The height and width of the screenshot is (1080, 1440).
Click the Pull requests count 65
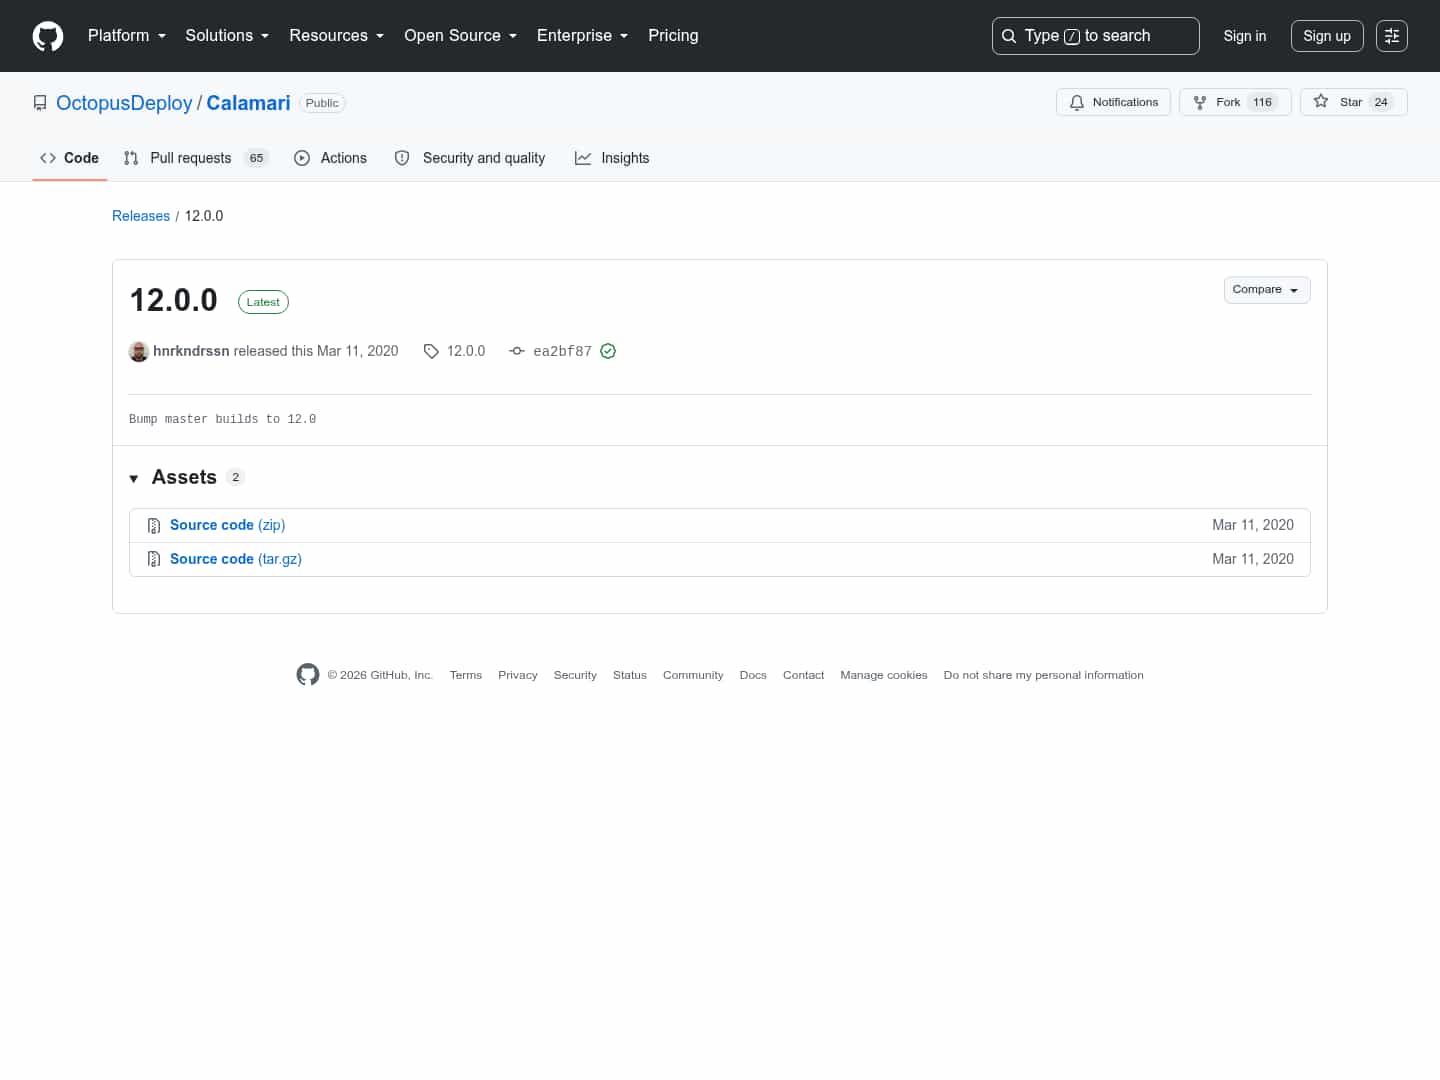click(x=256, y=158)
